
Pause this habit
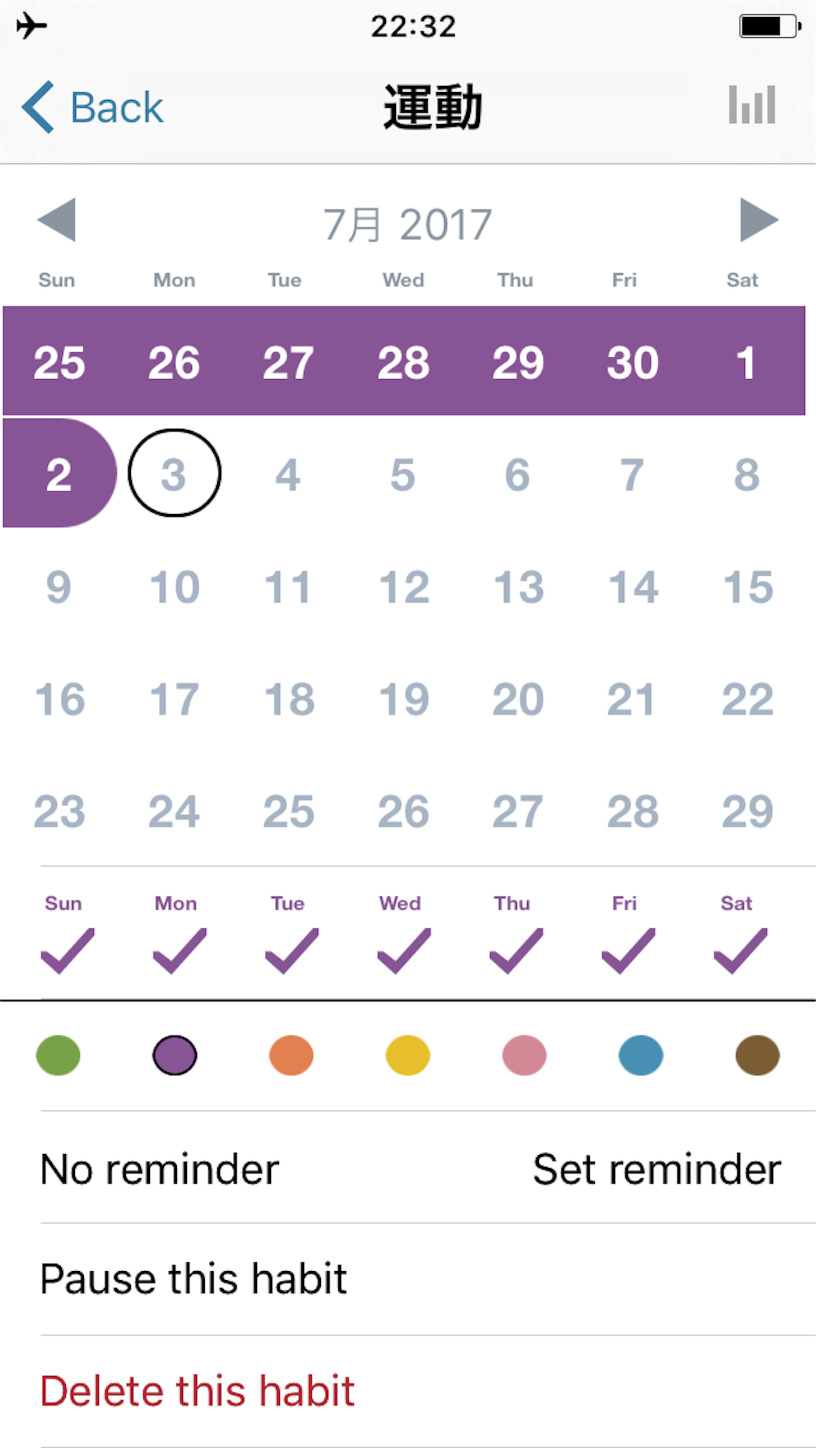[x=194, y=1279]
